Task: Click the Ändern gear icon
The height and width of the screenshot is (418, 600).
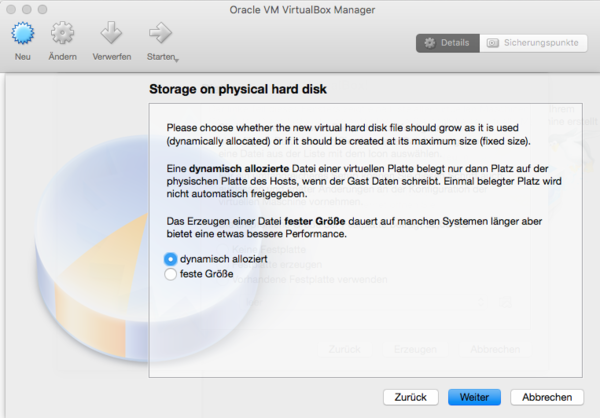Action: (x=63, y=34)
